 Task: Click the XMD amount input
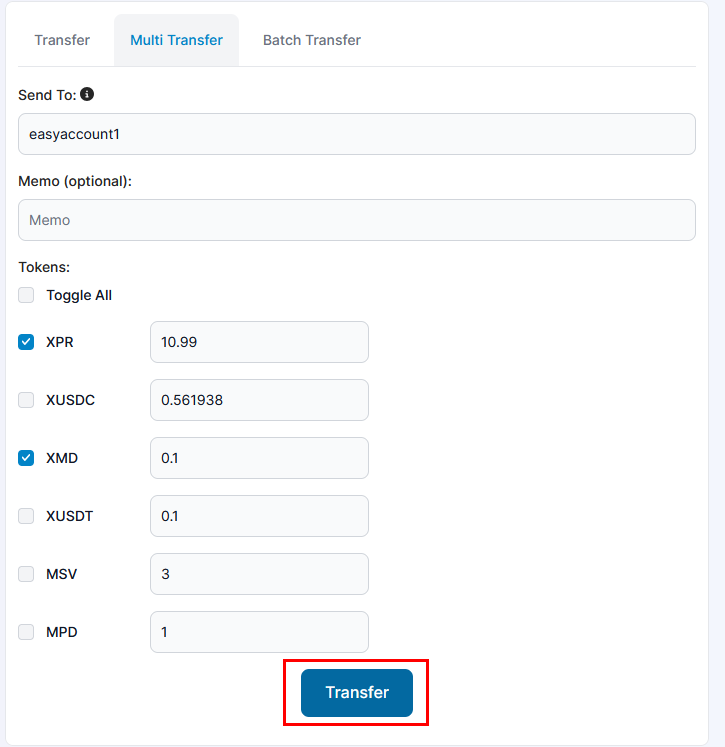[259, 458]
